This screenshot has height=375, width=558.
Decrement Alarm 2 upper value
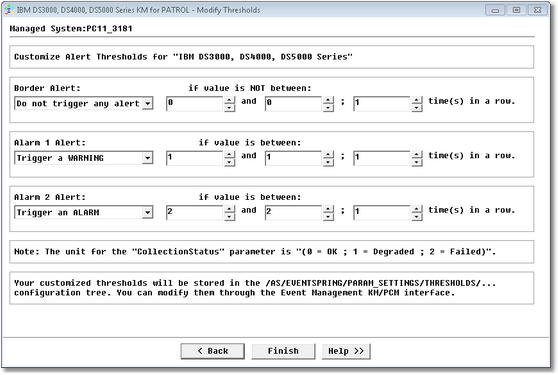coord(328,216)
